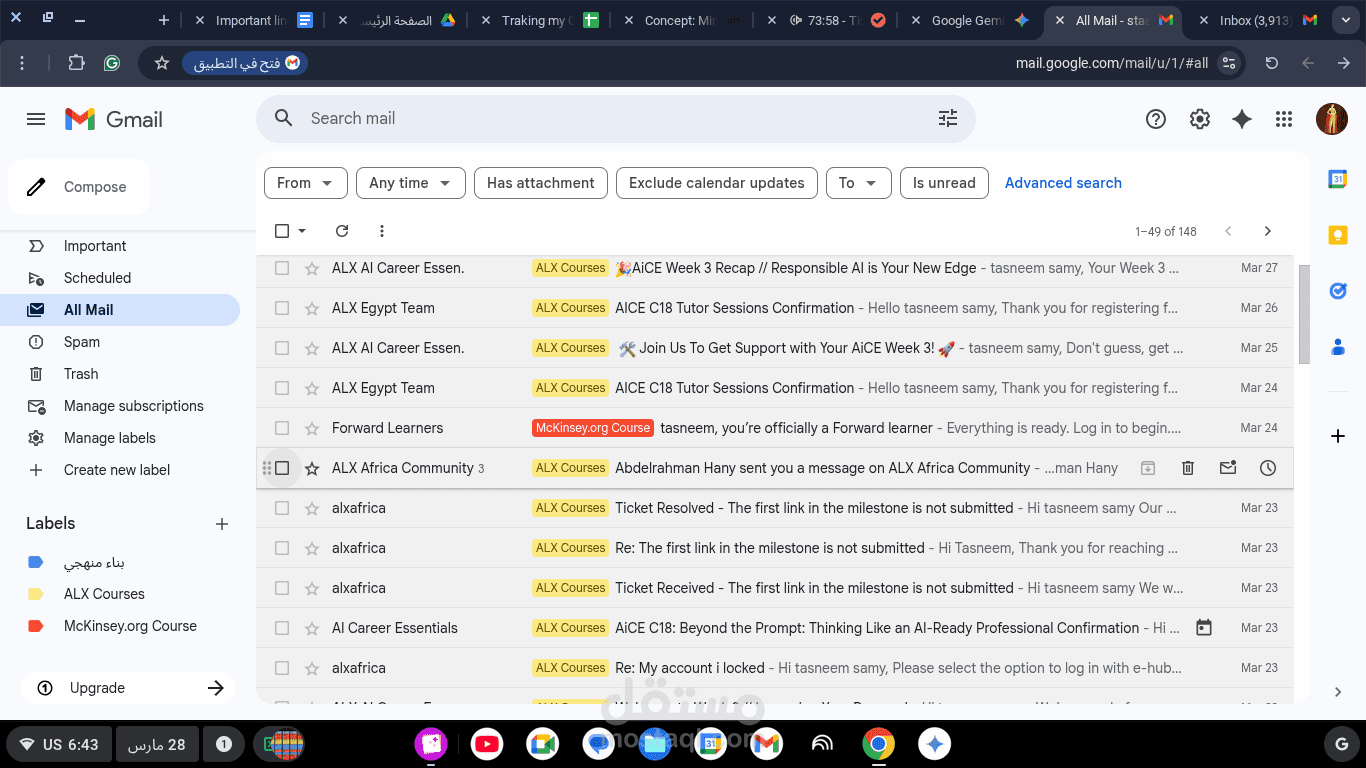Toggle the Is unread filter chip
1366x768 pixels.
(x=944, y=183)
